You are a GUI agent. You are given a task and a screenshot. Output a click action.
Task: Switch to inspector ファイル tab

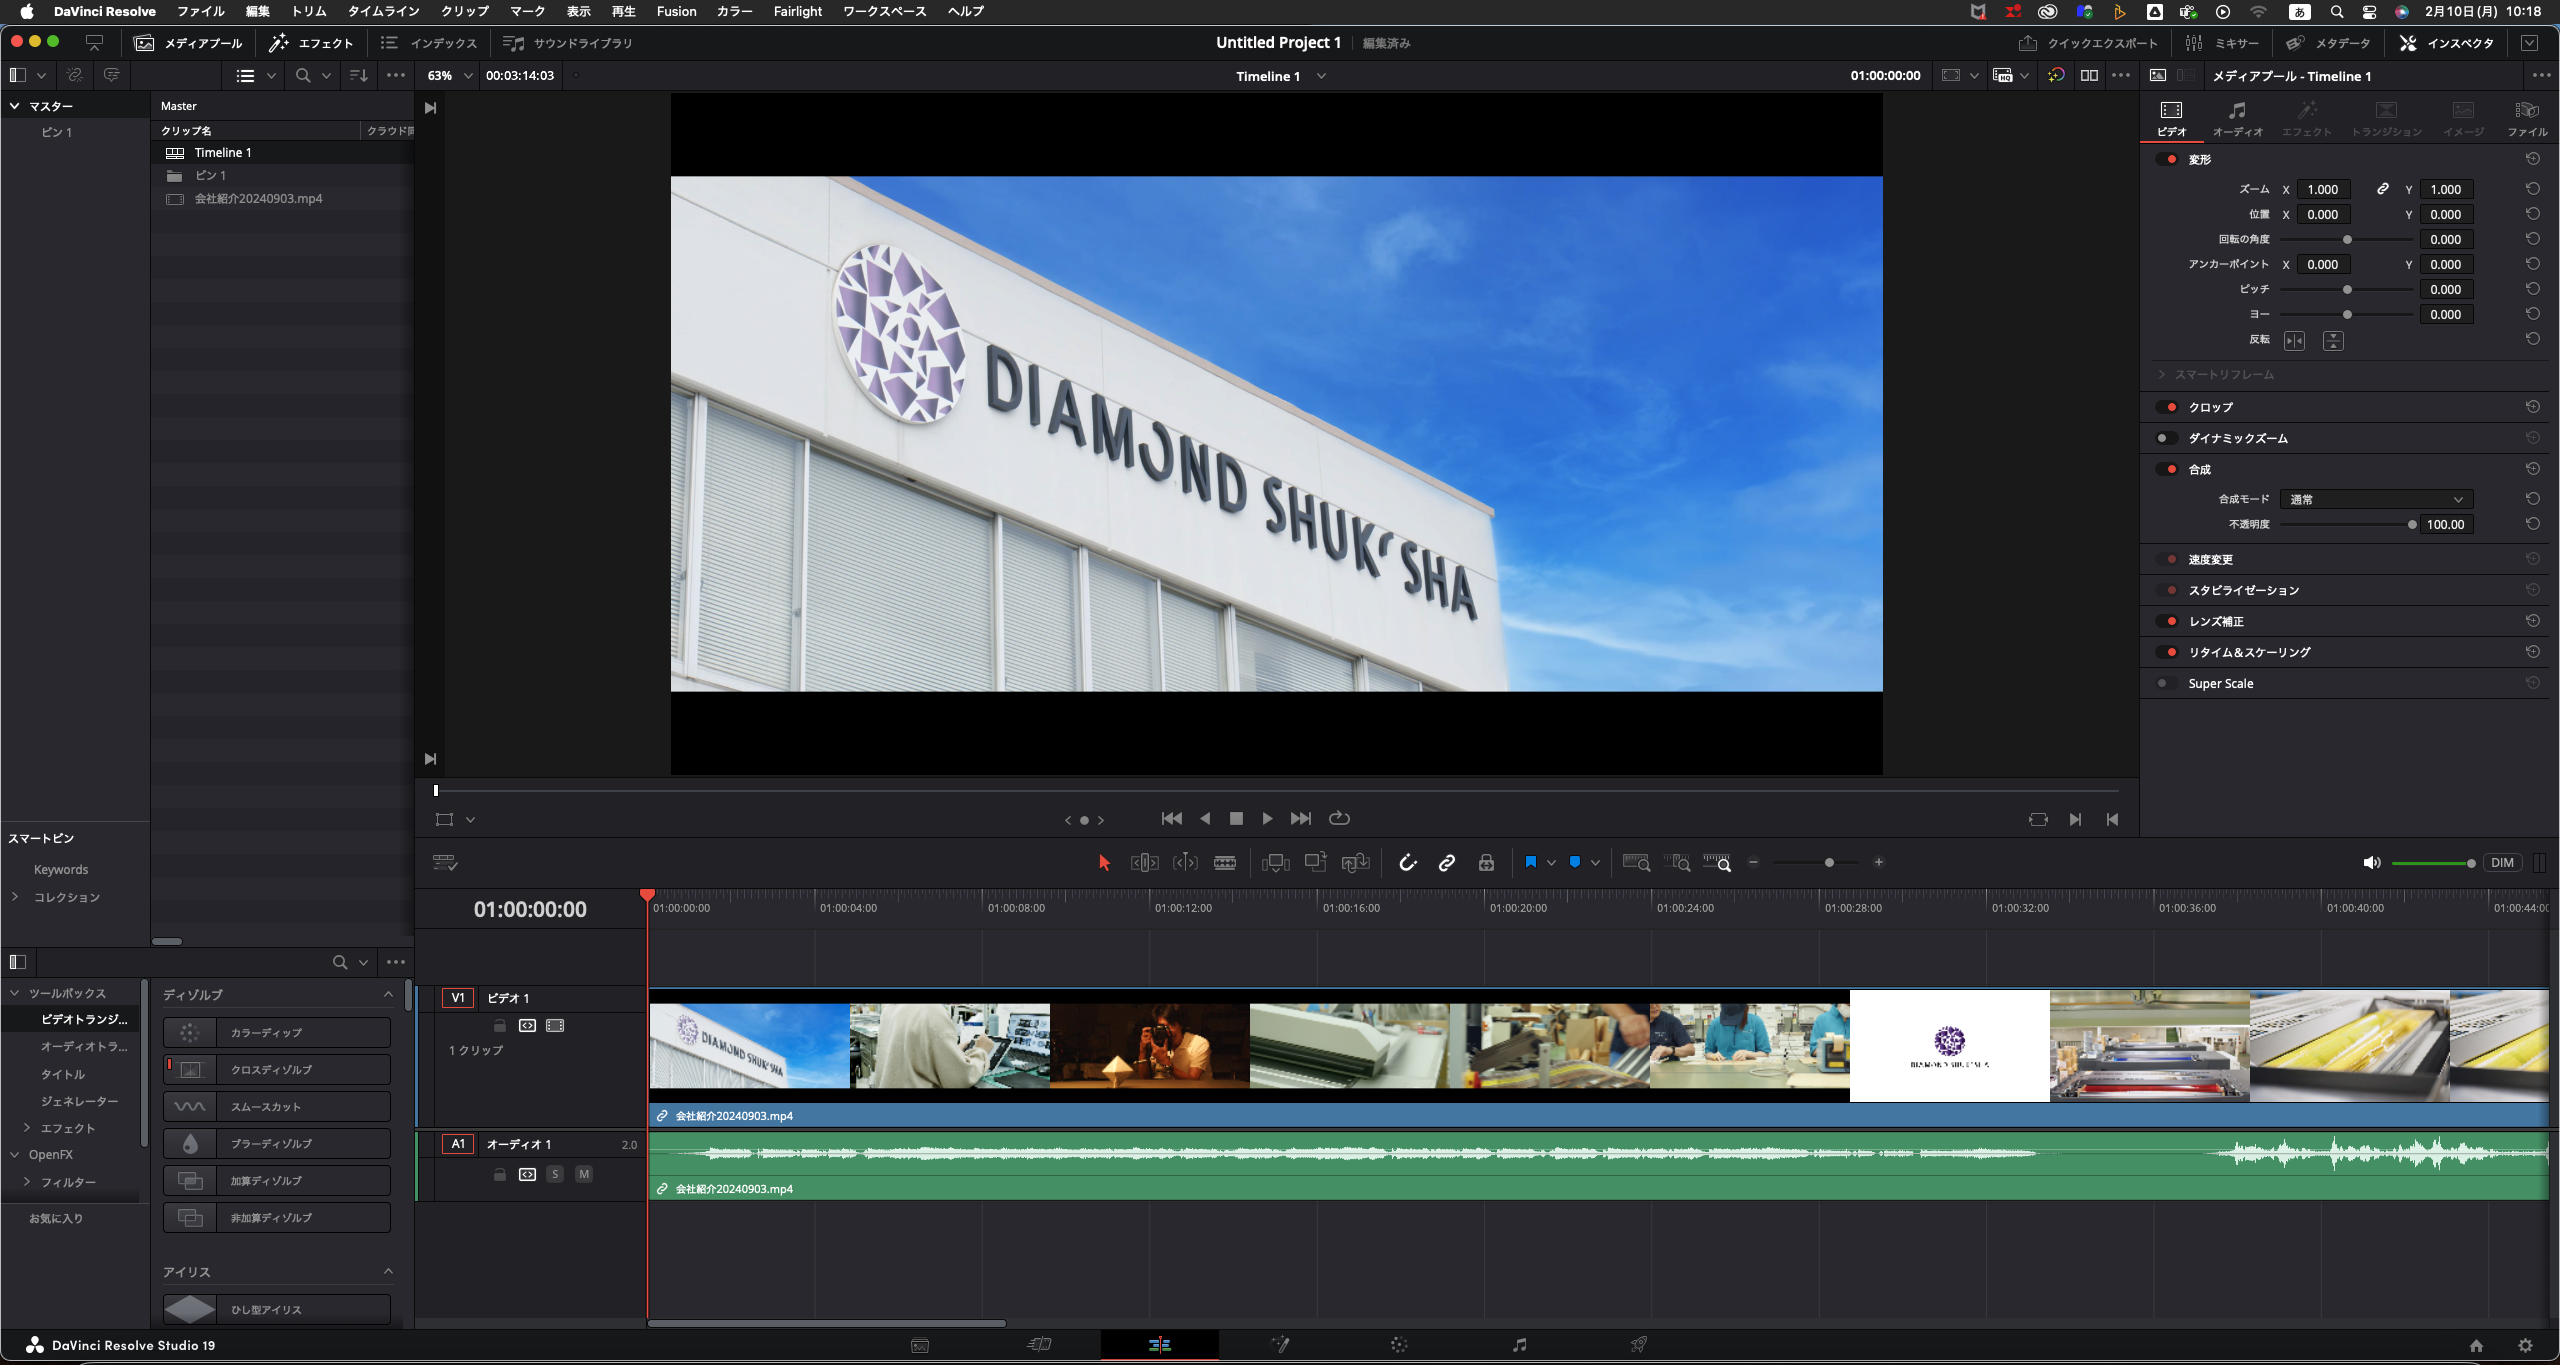tap(2527, 119)
